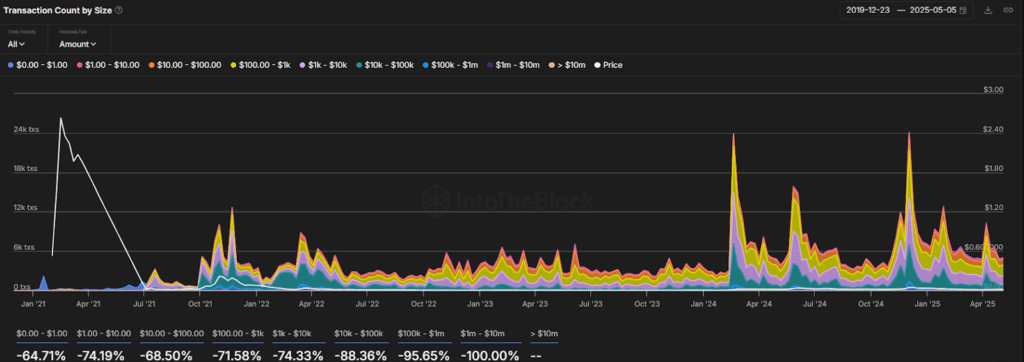Click the Transaction Count by Size title
Screen dimensions: 1024x362
tap(57, 10)
